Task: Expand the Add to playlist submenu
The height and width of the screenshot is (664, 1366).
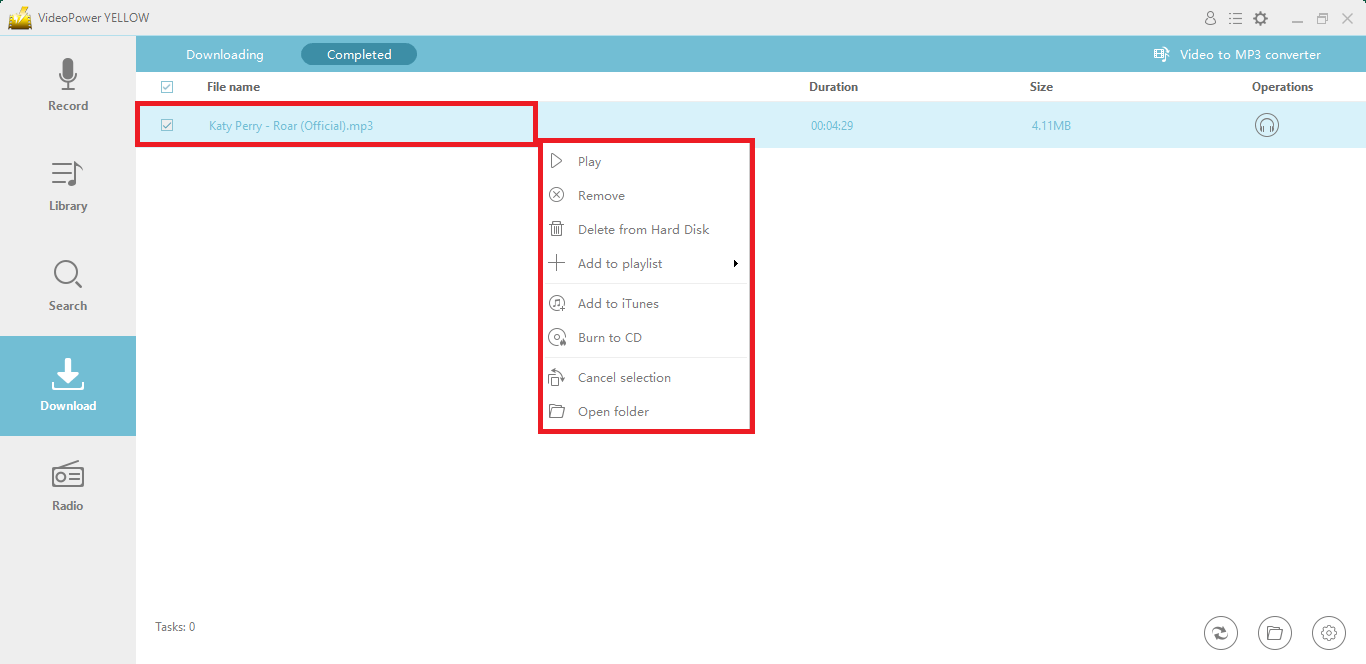Action: tap(646, 263)
